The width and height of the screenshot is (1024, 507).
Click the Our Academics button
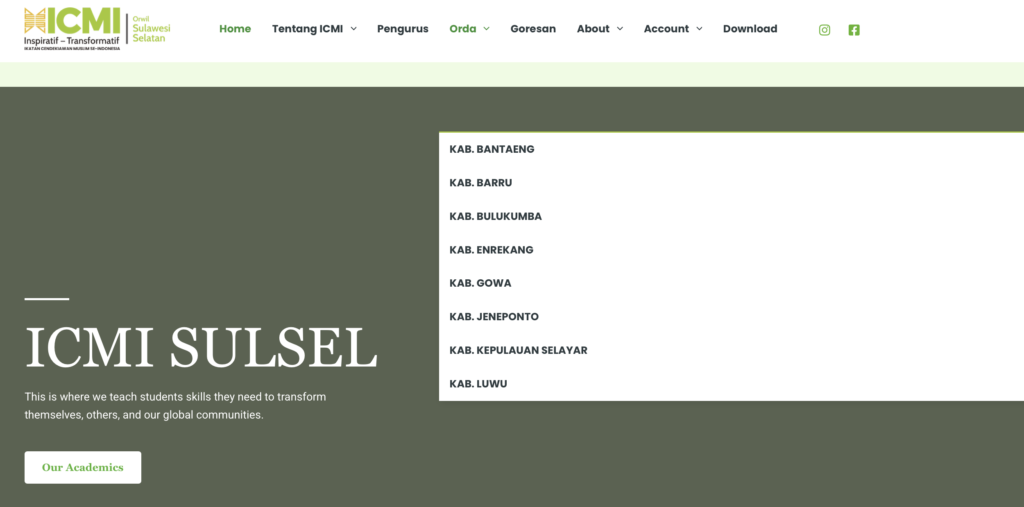tap(83, 467)
